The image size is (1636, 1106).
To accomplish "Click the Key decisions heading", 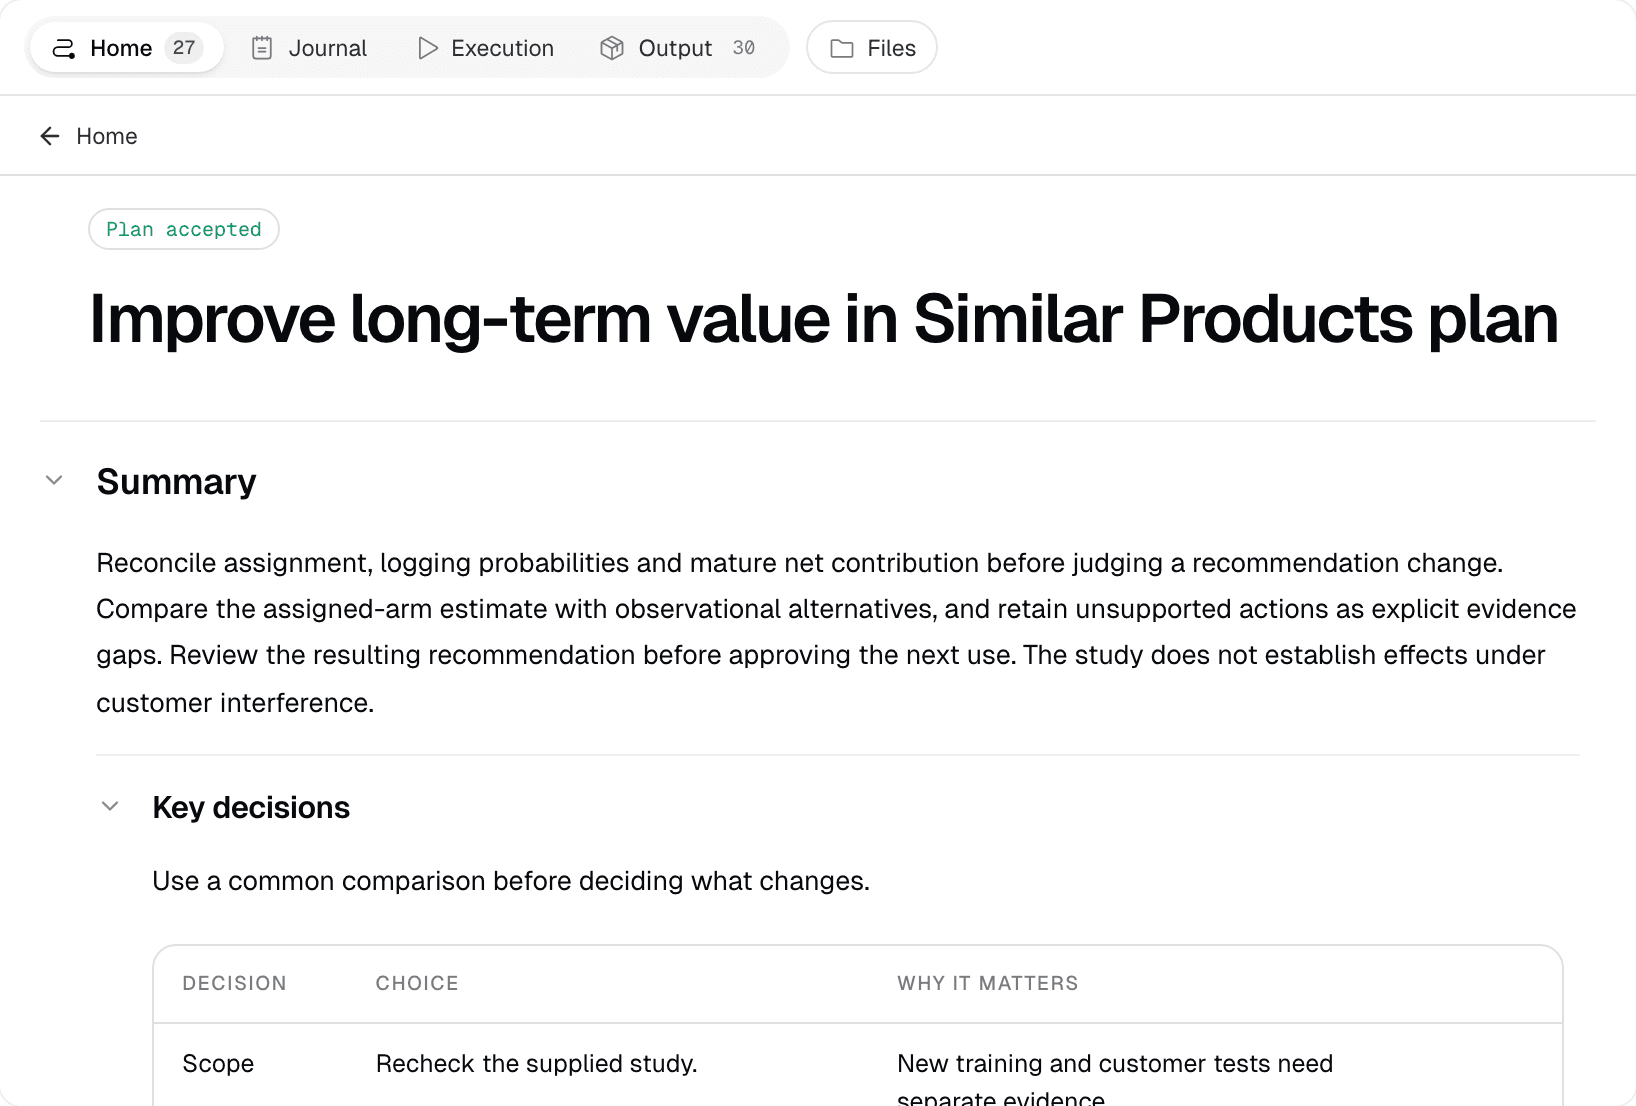I will click(x=251, y=807).
